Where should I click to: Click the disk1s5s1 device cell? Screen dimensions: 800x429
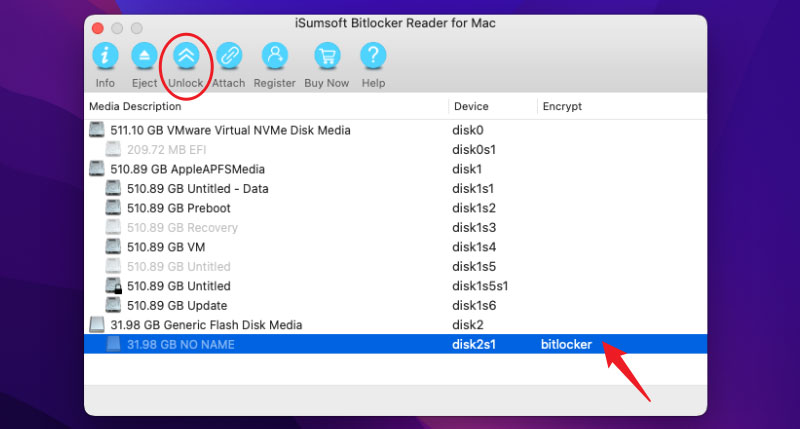[480, 286]
